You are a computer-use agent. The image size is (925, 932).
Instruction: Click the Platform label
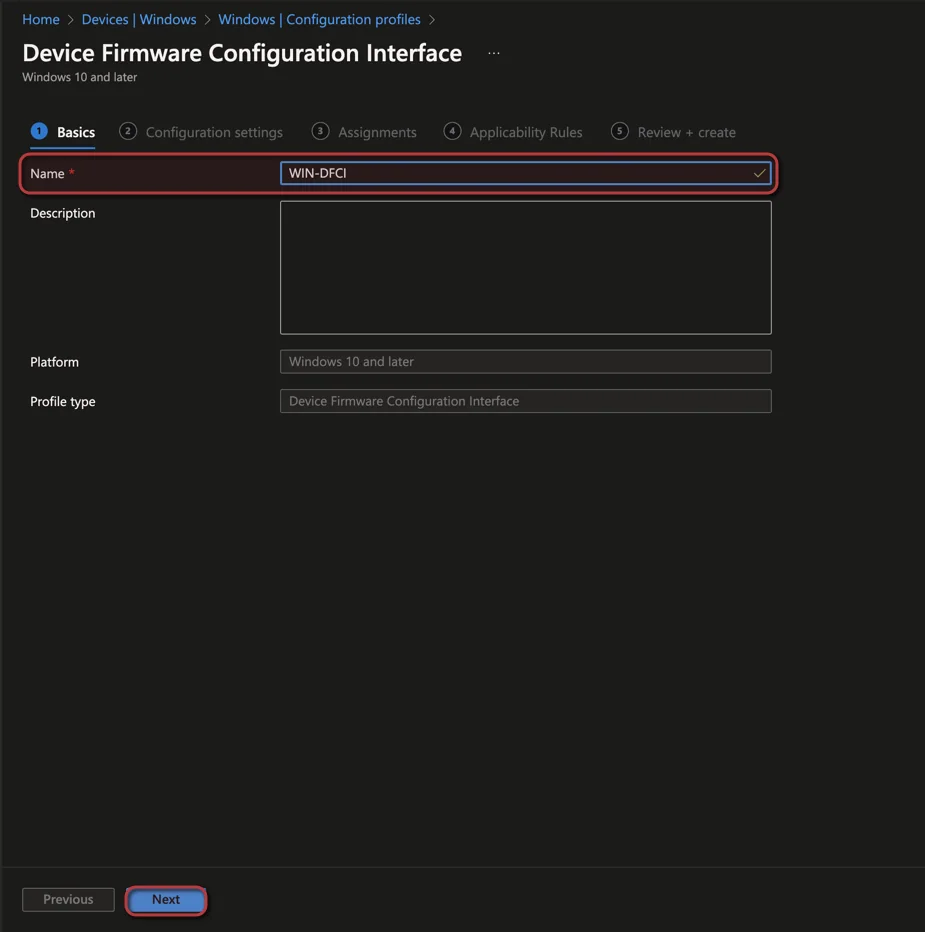pyautogui.click(x=54, y=362)
